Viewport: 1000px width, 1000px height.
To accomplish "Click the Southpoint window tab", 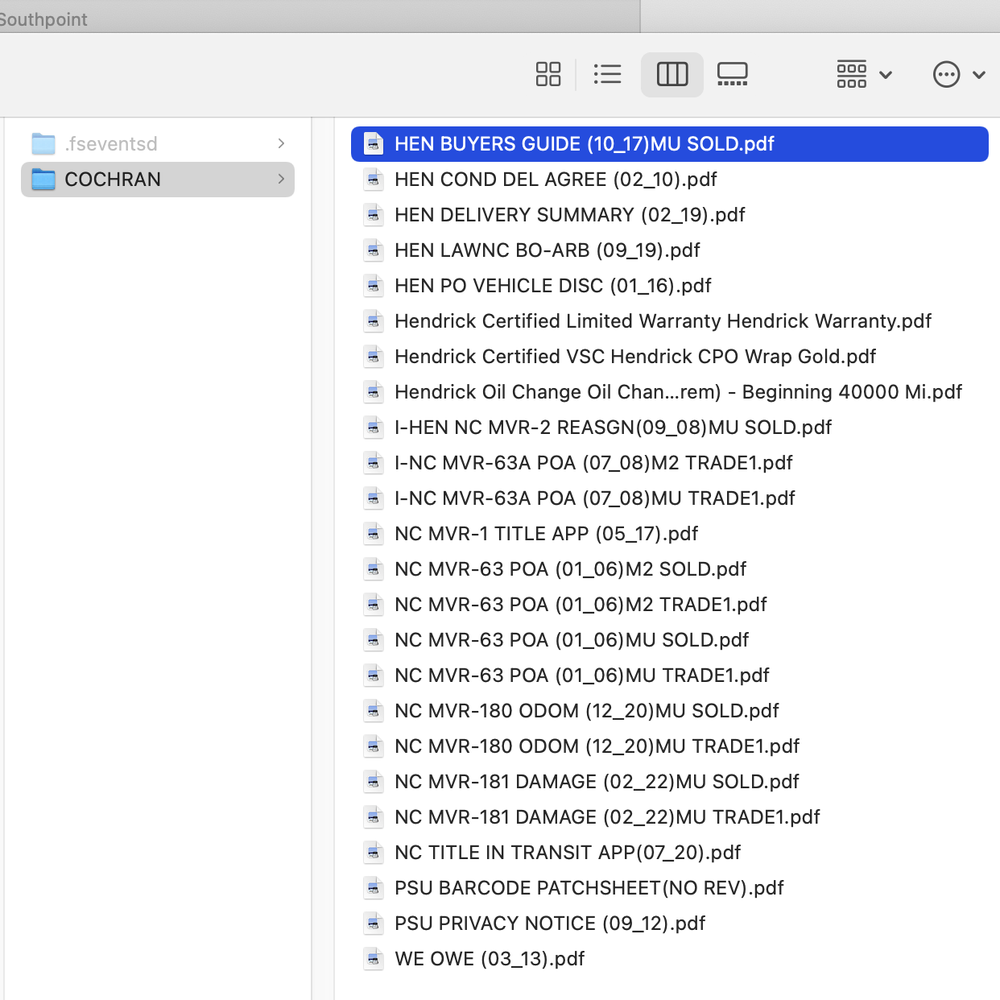I will [x=319, y=17].
